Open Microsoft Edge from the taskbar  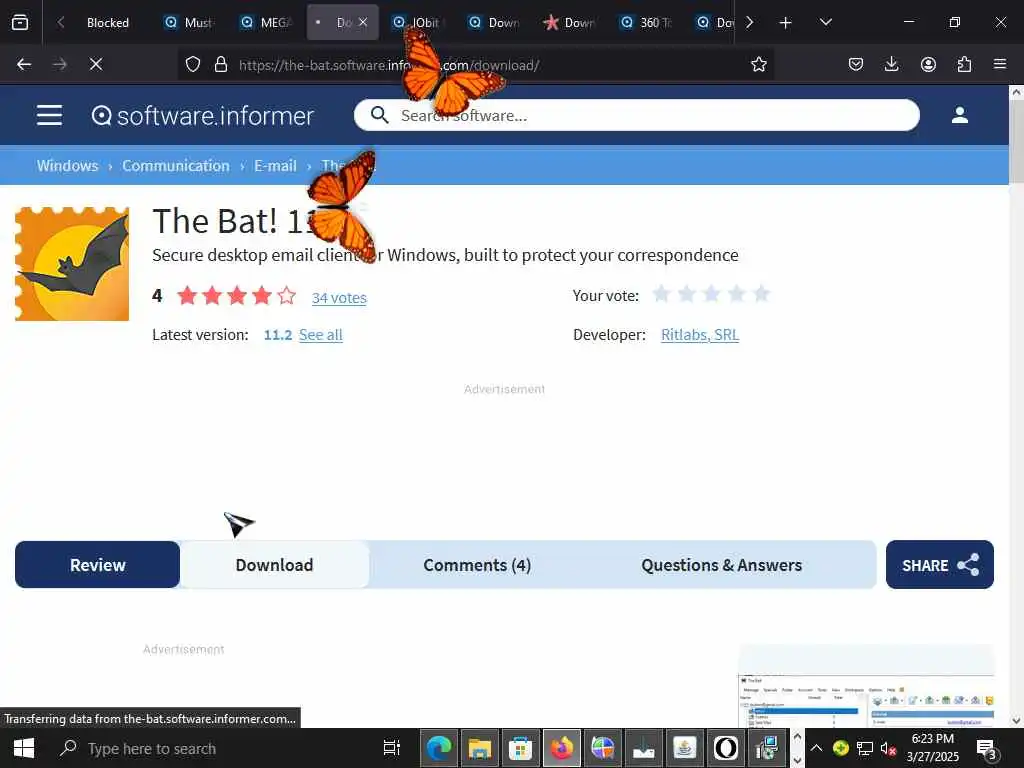pyautogui.click(x=439, y=748)
